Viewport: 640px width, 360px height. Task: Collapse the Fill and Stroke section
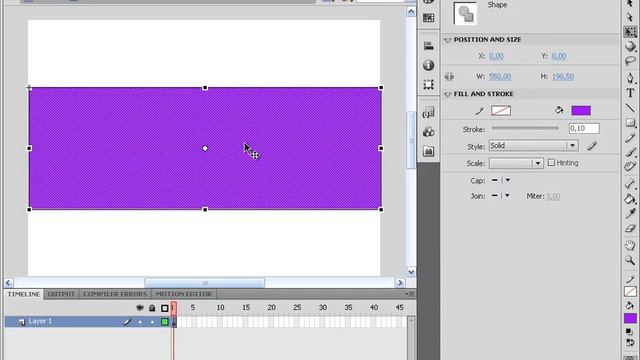[x=448, y=94]
